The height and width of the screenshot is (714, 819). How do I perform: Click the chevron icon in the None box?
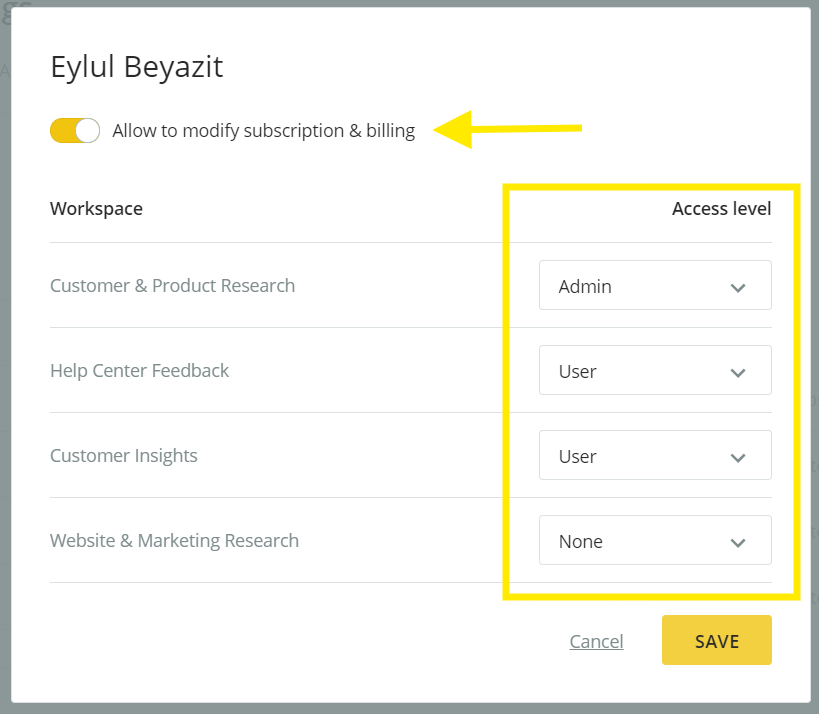pos(738,543)
